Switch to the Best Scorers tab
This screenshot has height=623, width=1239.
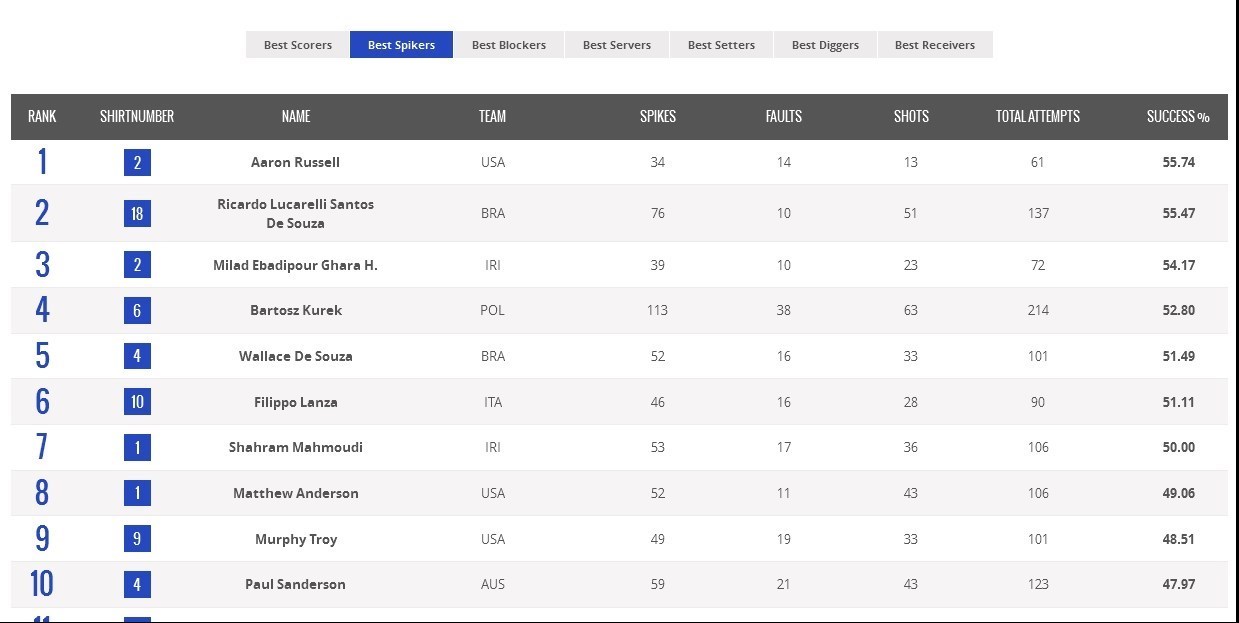click(x=298, y=45)
